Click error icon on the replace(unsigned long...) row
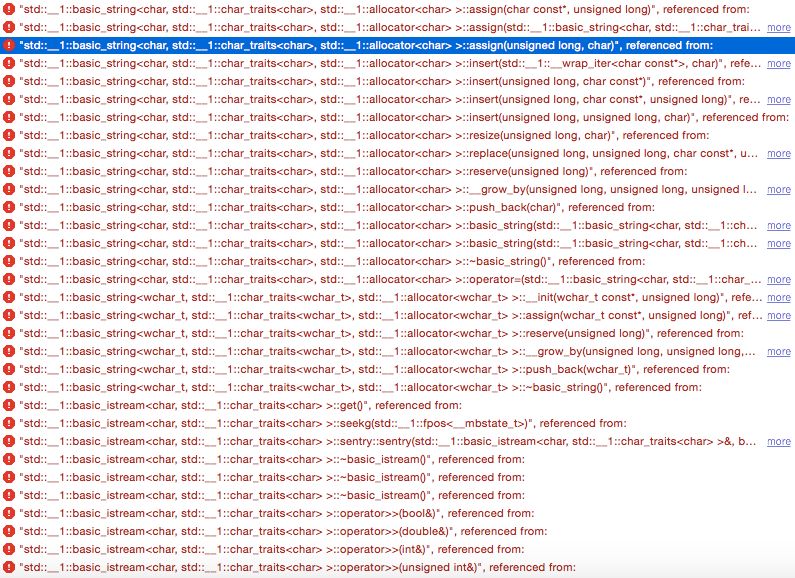The image size is (795, 578). pos(9,153)
